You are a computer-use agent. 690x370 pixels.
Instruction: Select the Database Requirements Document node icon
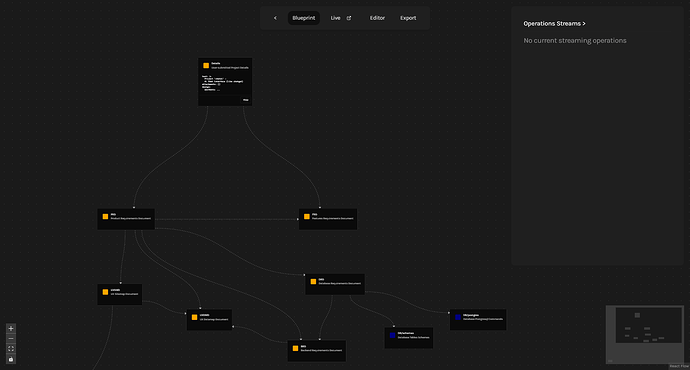tap(313, 282)
